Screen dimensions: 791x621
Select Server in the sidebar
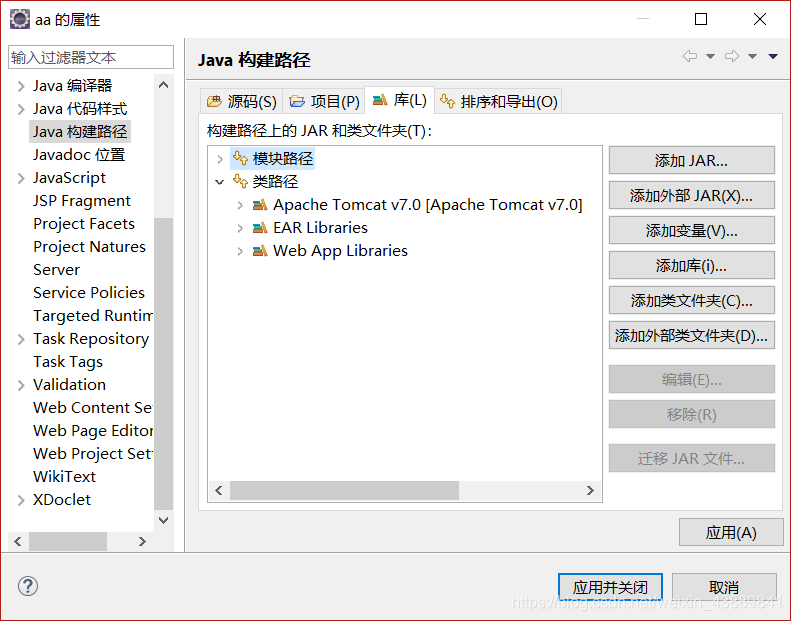click(x=56, y=269)
